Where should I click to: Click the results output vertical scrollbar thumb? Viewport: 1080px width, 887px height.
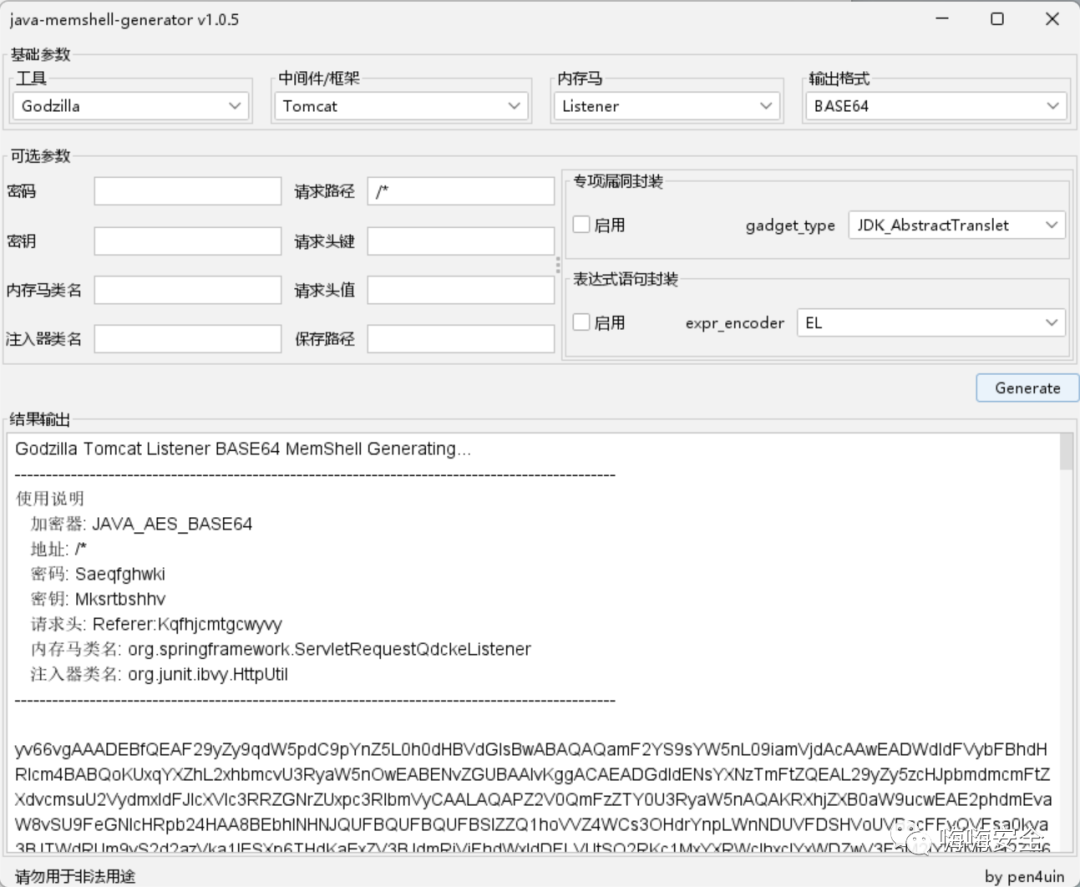[x=1066, y=452]
